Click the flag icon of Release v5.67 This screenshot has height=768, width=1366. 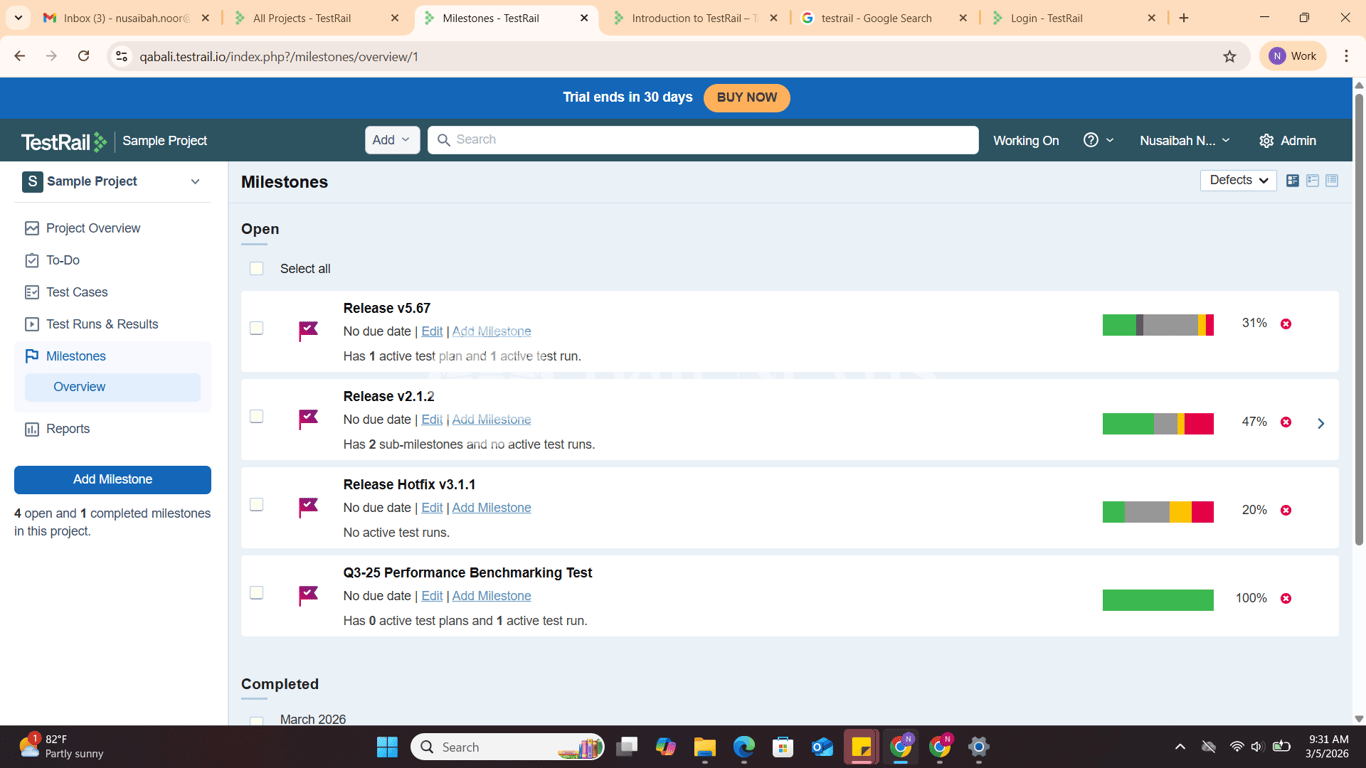(x=308, y=331)
